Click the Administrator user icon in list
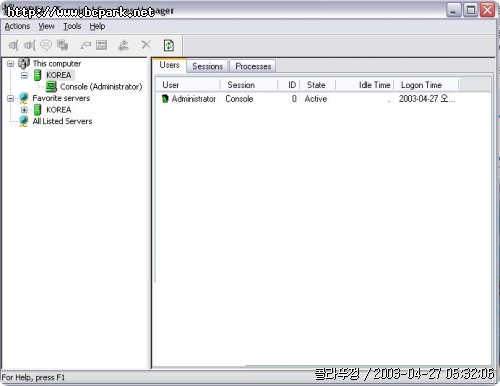Image resolution: width=500 pixels, height=386 pixels. pos(165,99)
